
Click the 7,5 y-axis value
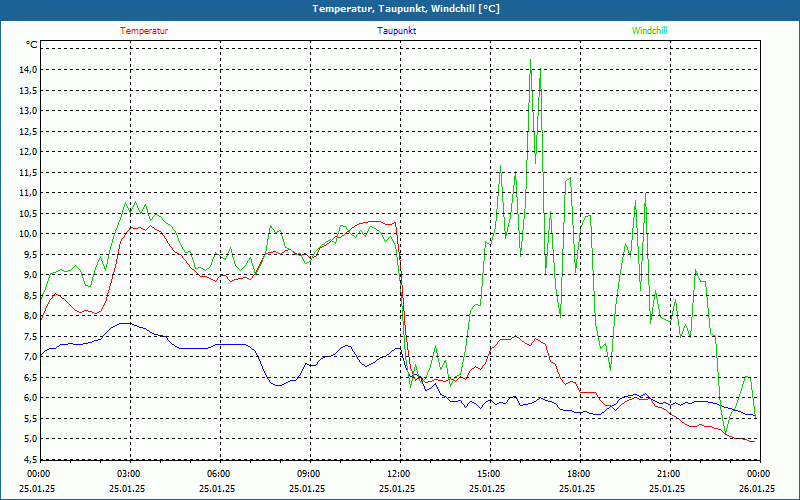pyautogui.click(x=31, y=336)
